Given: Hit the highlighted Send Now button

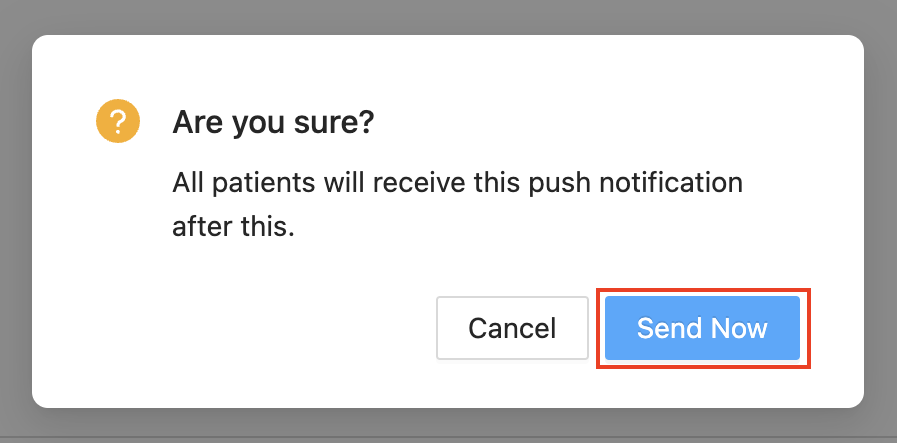Looking at the screenshot, I should point(702,328).
